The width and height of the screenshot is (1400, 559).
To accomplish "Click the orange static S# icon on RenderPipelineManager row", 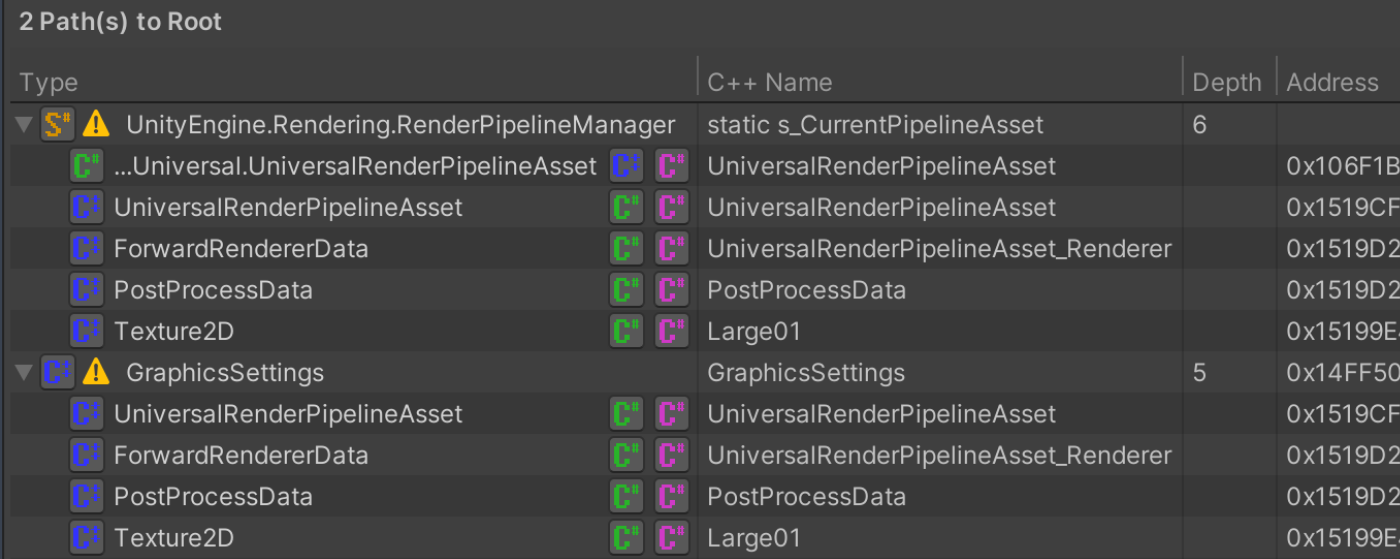I will [x=57, y=124].
